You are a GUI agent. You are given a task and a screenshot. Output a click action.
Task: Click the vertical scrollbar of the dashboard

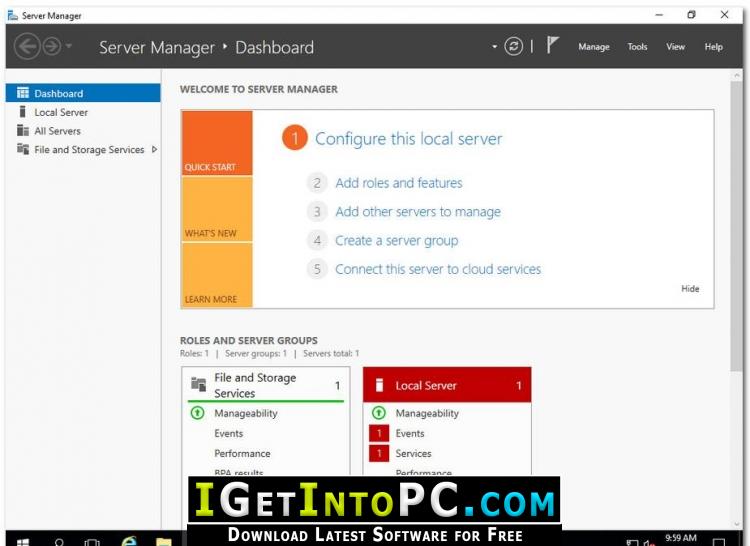click(x=737, y=225)
